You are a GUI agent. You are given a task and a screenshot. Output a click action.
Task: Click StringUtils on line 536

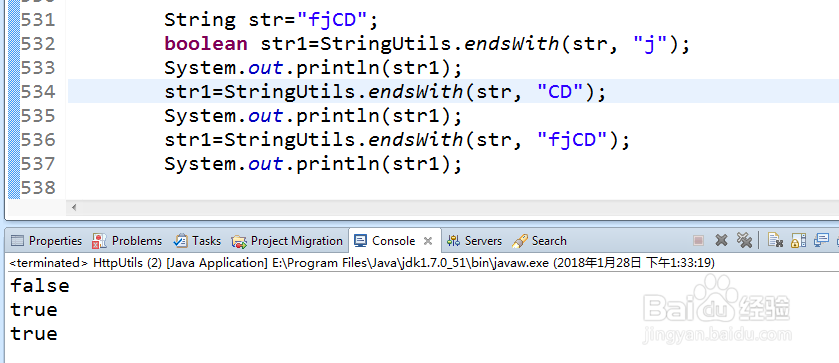pyautogui.click(x=290, y=140)
